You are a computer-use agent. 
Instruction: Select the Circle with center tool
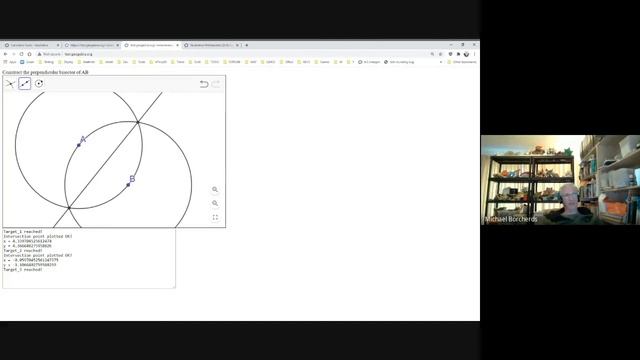[39, 84]
